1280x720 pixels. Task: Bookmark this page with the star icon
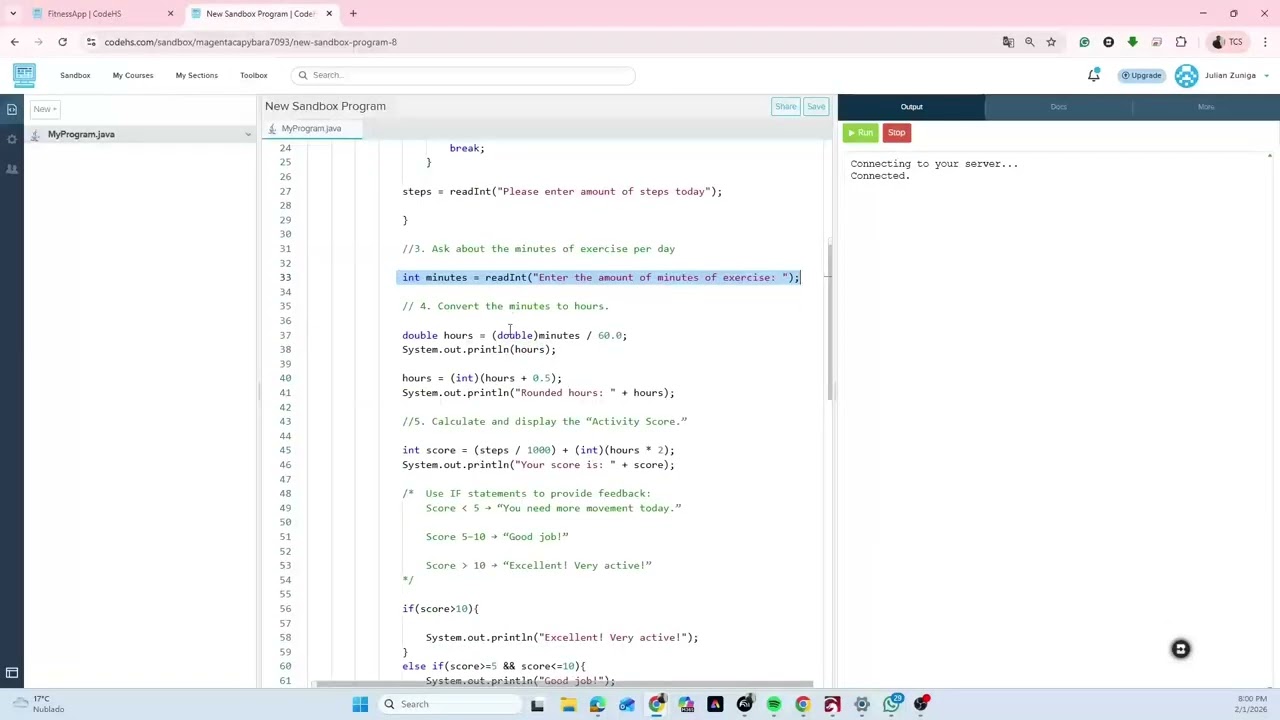[1051, 42]
